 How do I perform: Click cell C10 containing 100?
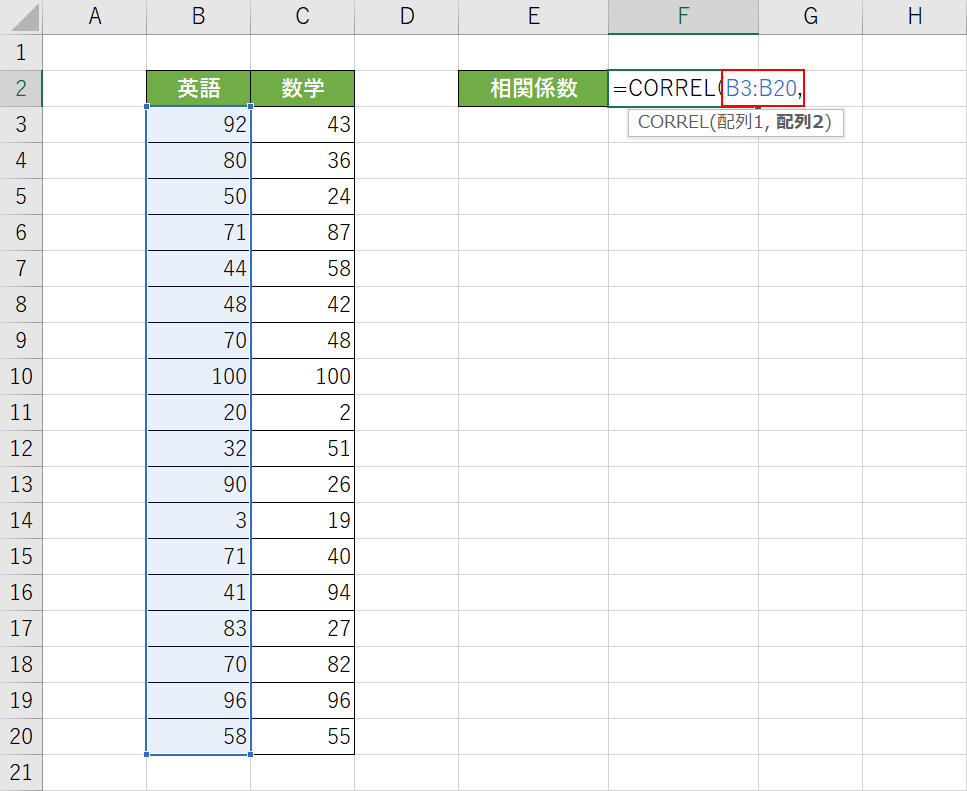302,377
